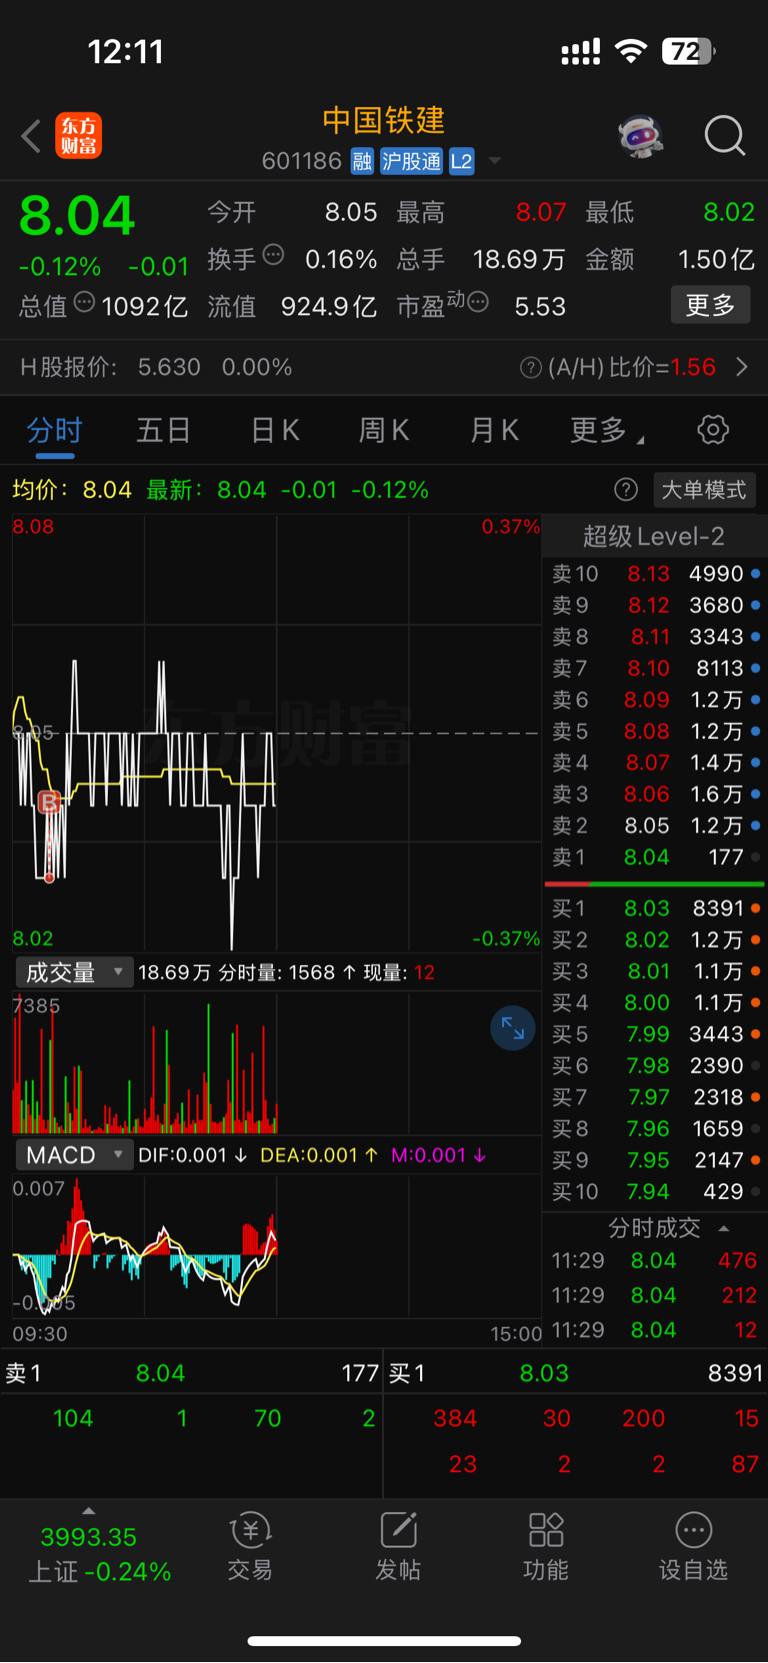The image size is (768, 1663).
Task: Tap sell queue order 104
Action: pyautogui.click(x=73, y=1418)
